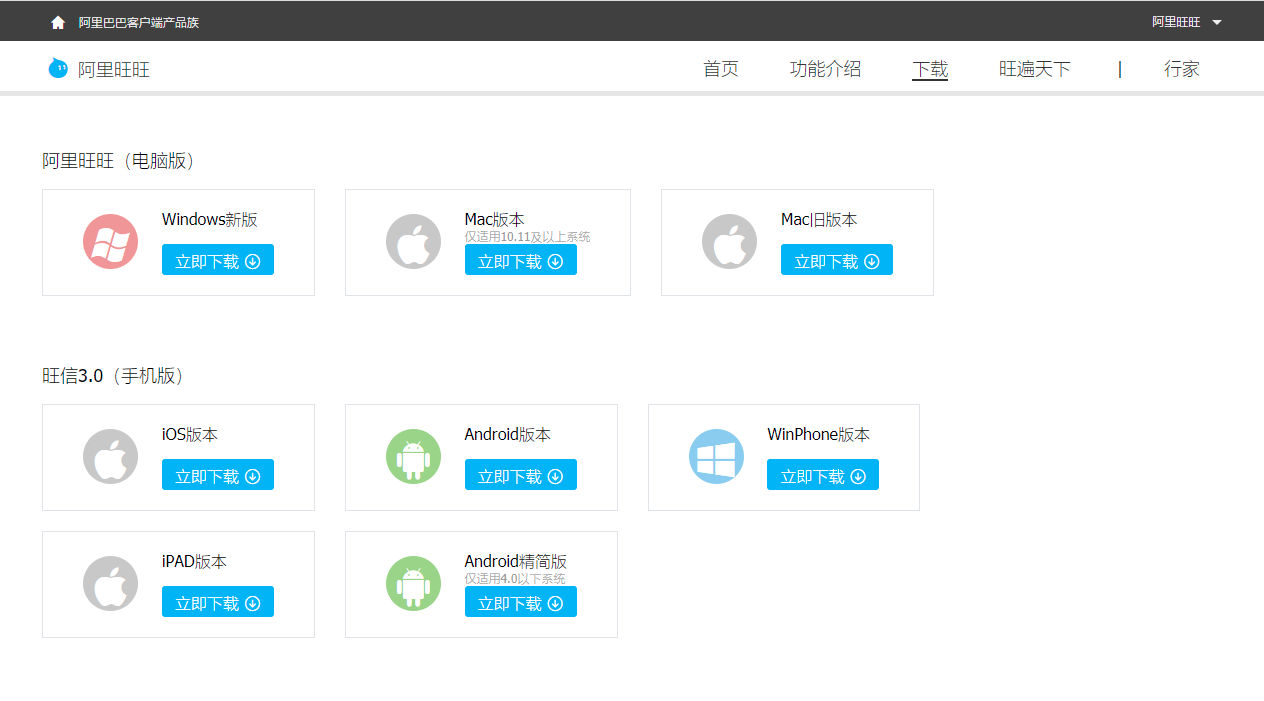The width and height of the screenshot is (1264, 701).
Task: Click the 阿里旺旺 logo text in header
Action: point(114,69)
